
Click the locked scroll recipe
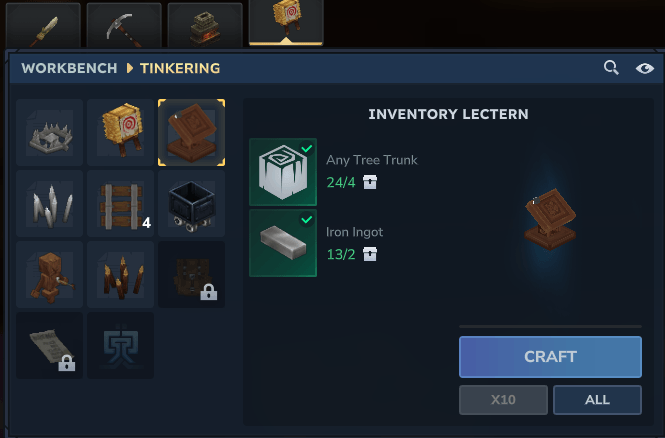[x=50, y=346]
